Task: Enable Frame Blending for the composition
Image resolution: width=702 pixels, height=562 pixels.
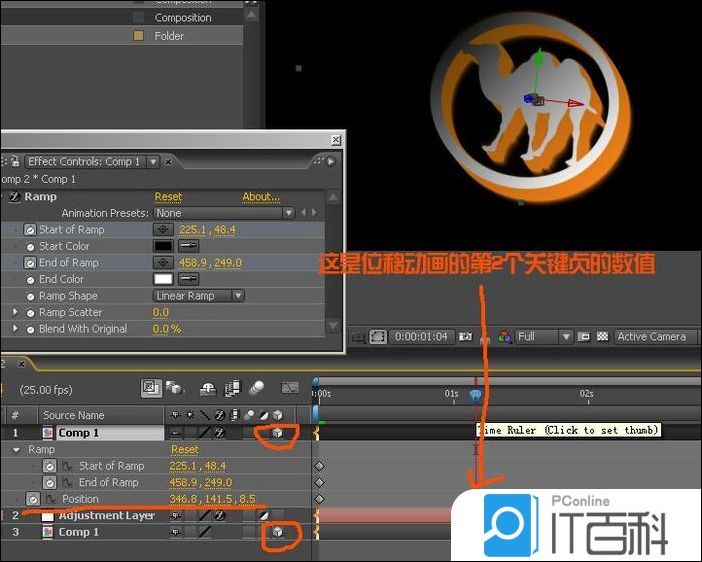Action: 232,388
